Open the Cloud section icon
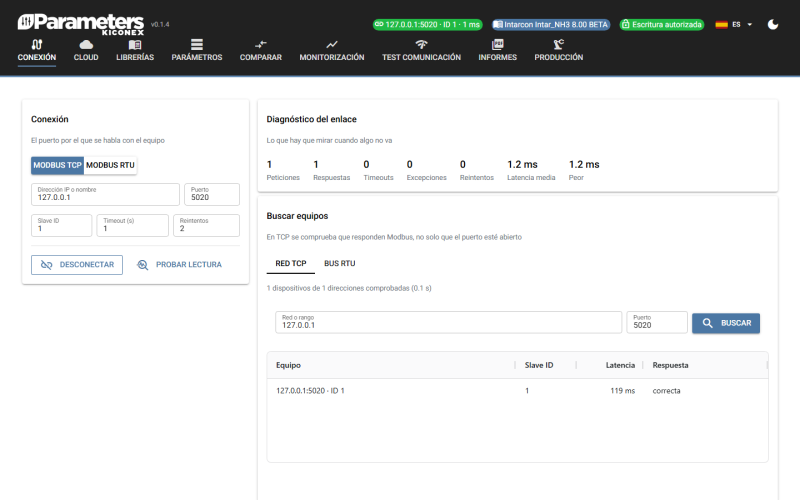Screen dimensions: 800x500 point(86,44)
